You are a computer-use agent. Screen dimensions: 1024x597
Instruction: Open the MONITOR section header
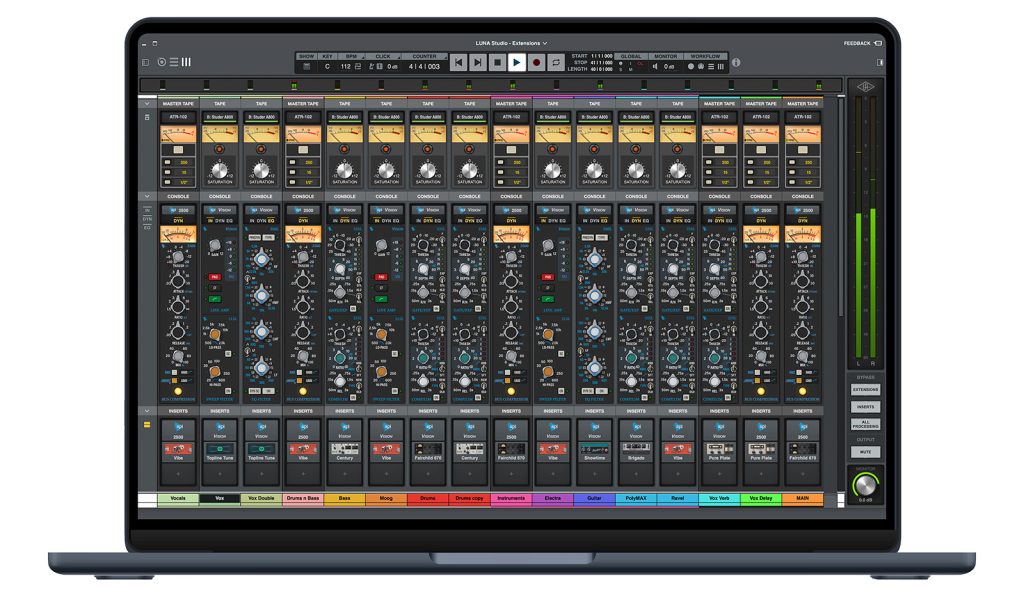pos(665,56)
